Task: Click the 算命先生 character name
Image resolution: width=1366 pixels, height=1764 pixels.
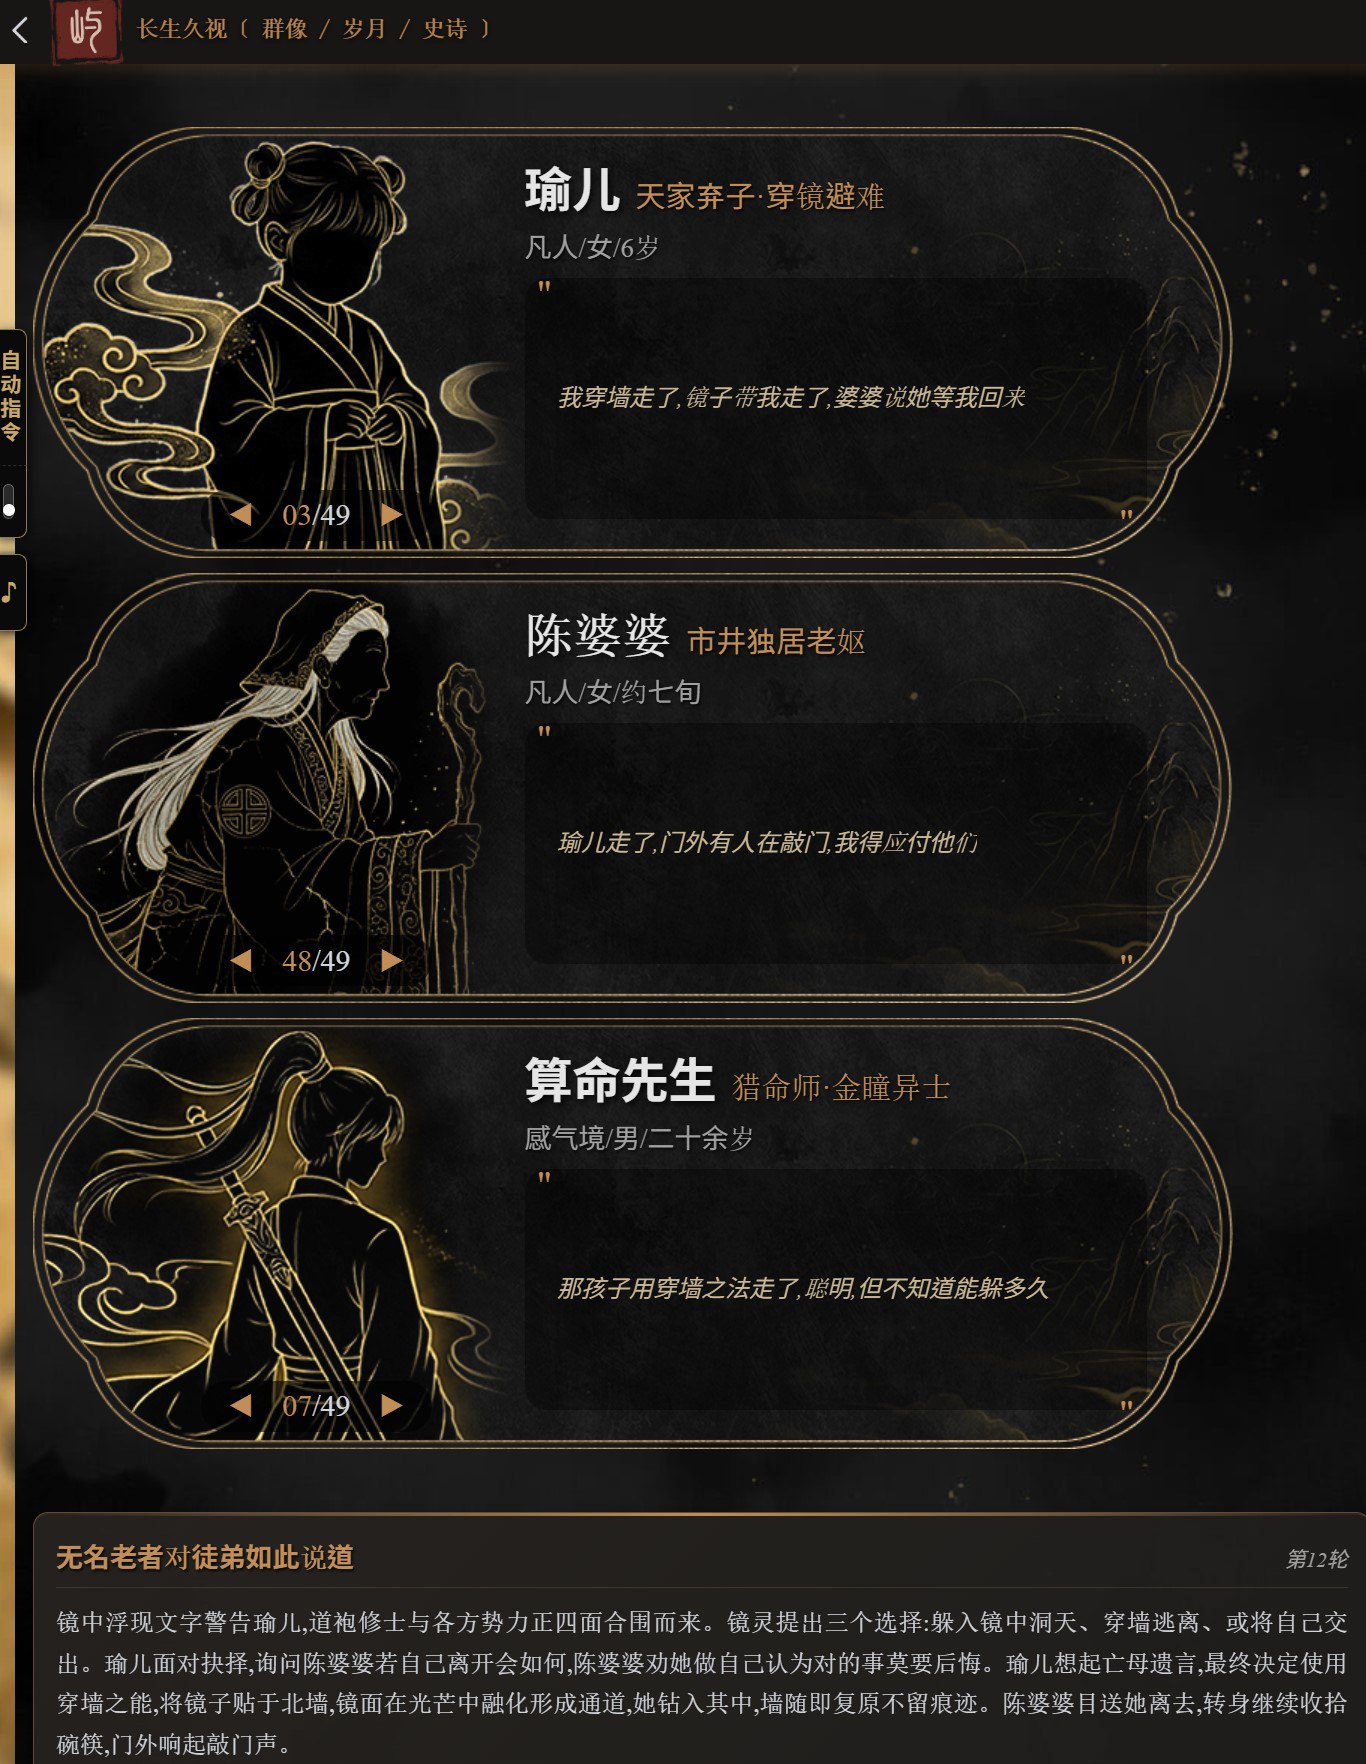Action: pos(619,1081)
